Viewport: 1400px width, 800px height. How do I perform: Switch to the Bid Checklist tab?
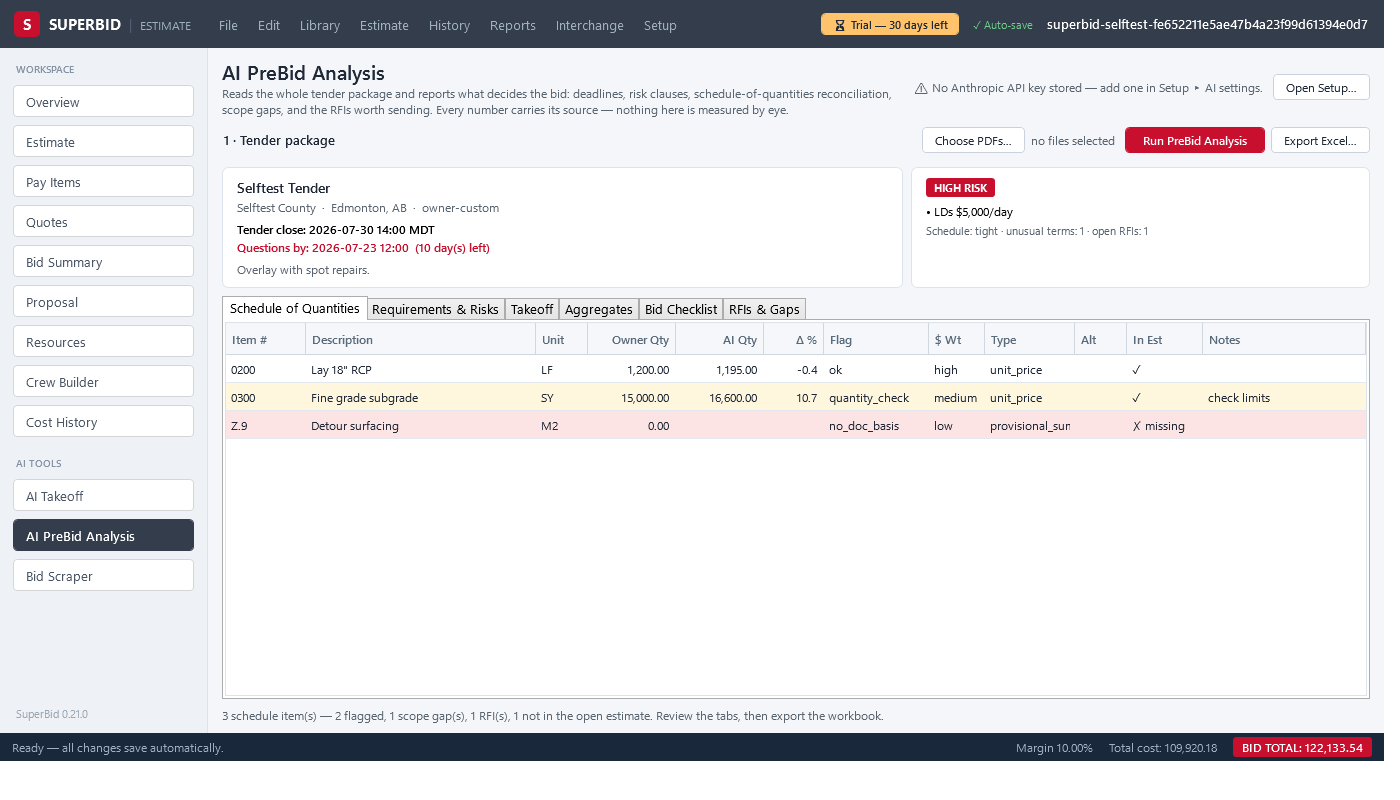[681, 309]
